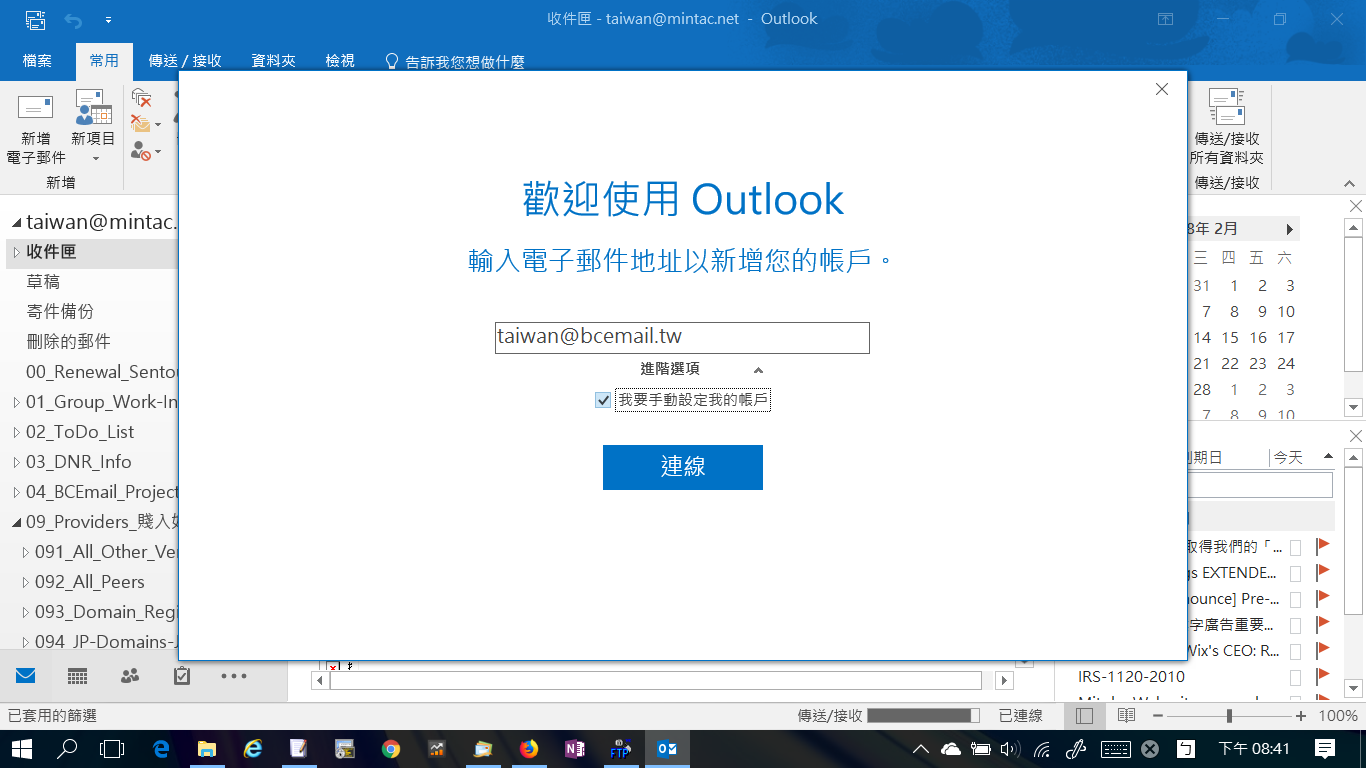Click the email address input field

(682, 338)
